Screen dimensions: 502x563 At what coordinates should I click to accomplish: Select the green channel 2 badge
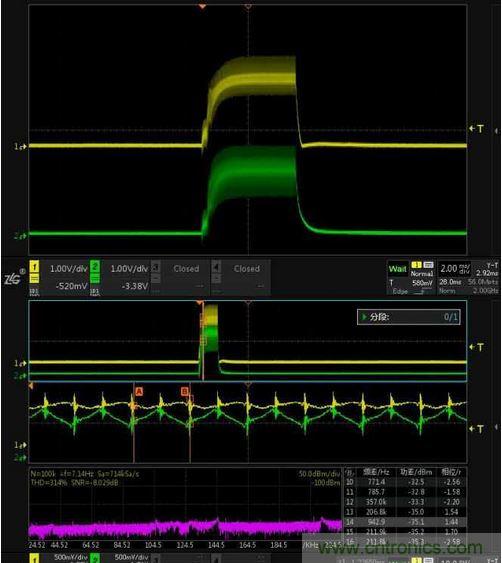pyautogui.click(x=95, y=267)
